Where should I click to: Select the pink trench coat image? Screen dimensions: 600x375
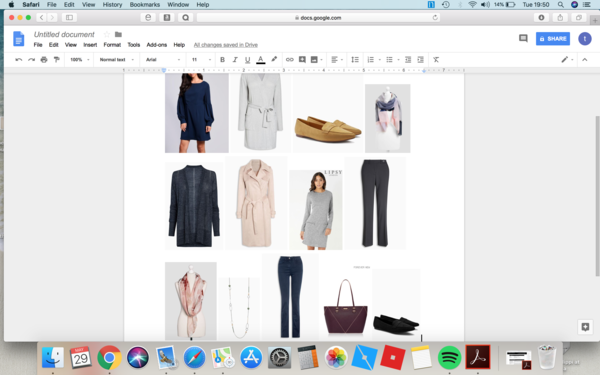pyautogui.click(x=256, y=203)
